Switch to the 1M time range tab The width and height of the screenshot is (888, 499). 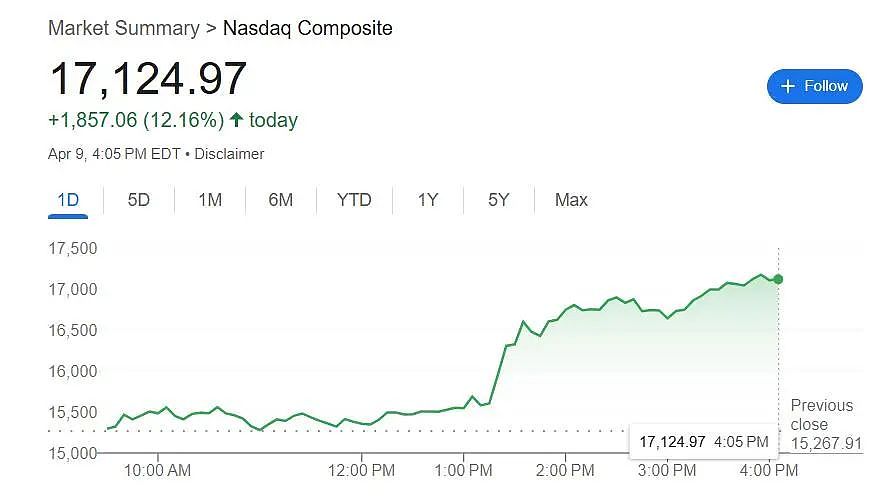[x=210, y=200]
